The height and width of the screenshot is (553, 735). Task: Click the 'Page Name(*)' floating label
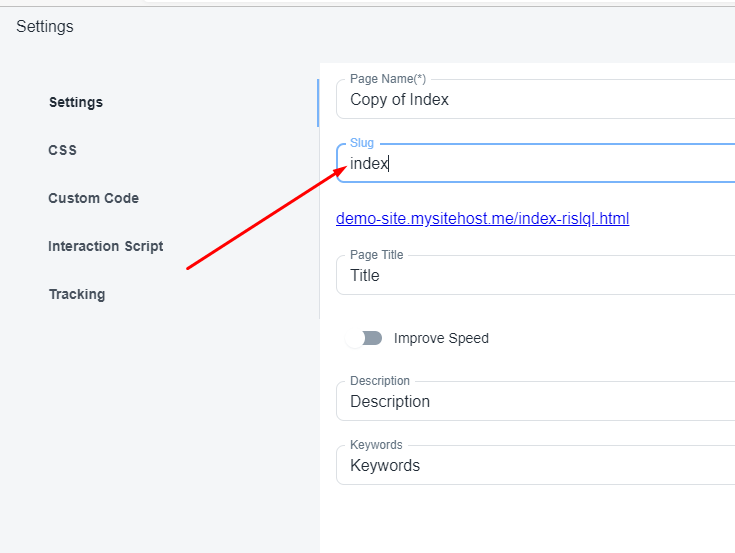point(388,79)
